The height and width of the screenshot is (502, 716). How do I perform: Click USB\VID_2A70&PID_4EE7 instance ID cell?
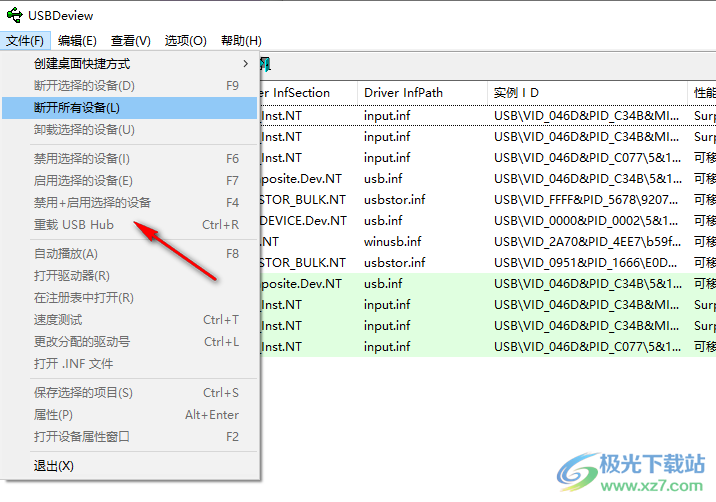(587, 242)
